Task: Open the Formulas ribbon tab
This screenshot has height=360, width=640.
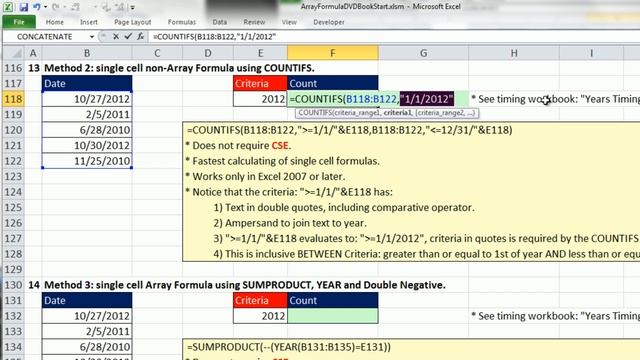Action: pyautogui.click(x=182, y=22)
